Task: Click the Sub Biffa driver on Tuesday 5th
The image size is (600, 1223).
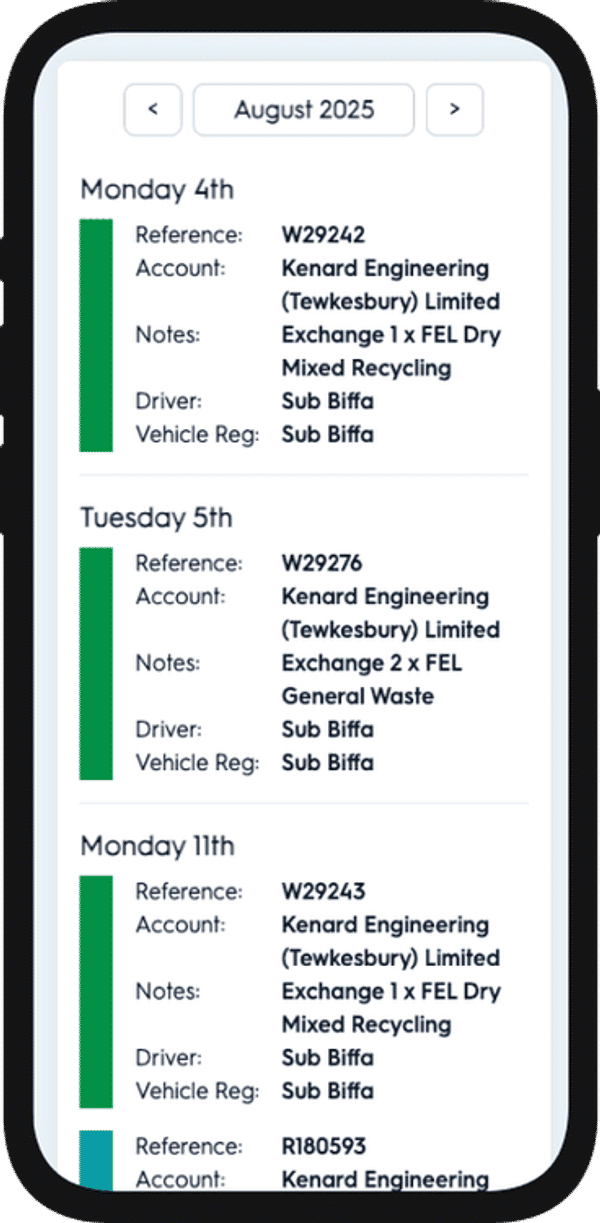Action: (x=328, y=729)
